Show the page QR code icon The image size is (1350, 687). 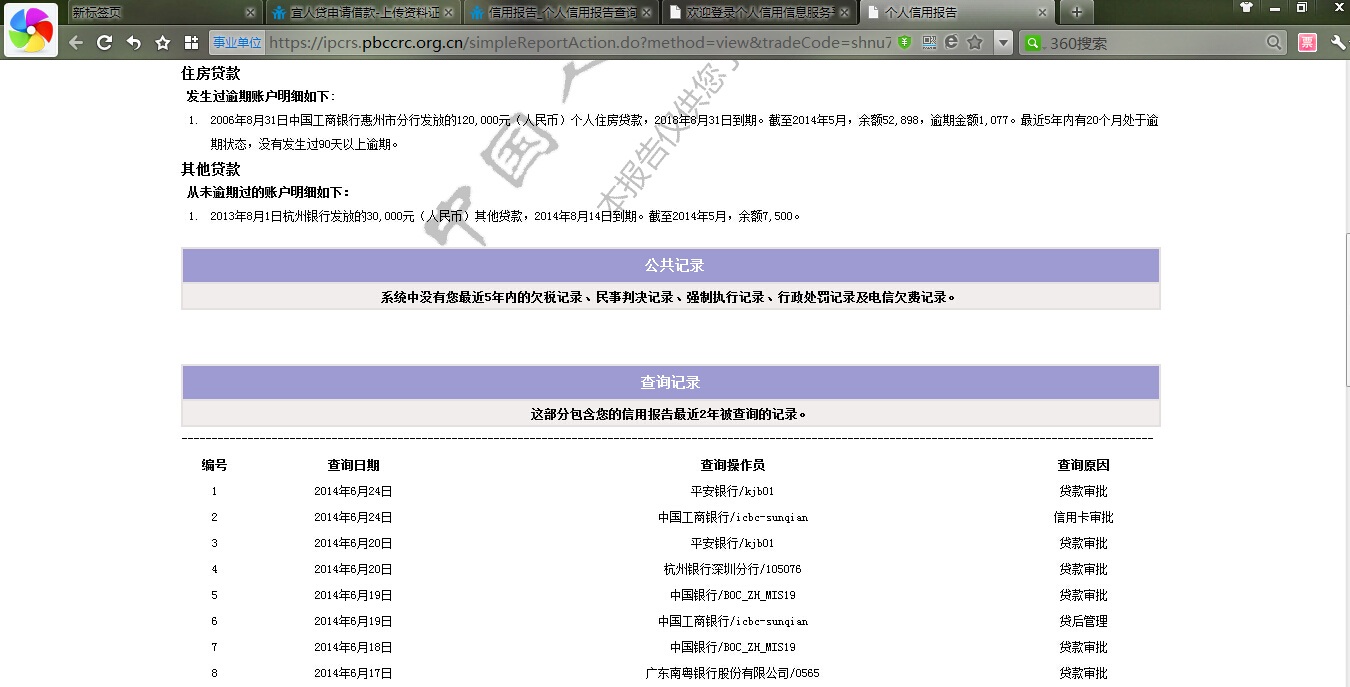[929, 43]
